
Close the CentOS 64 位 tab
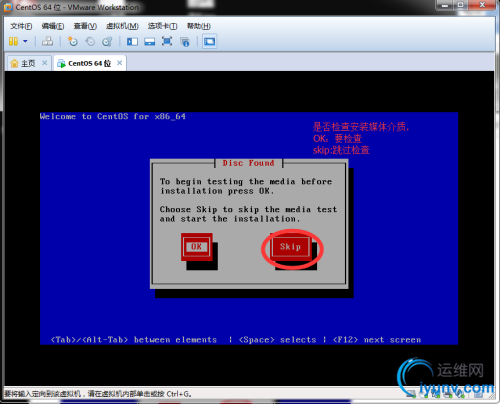(120, 63)
